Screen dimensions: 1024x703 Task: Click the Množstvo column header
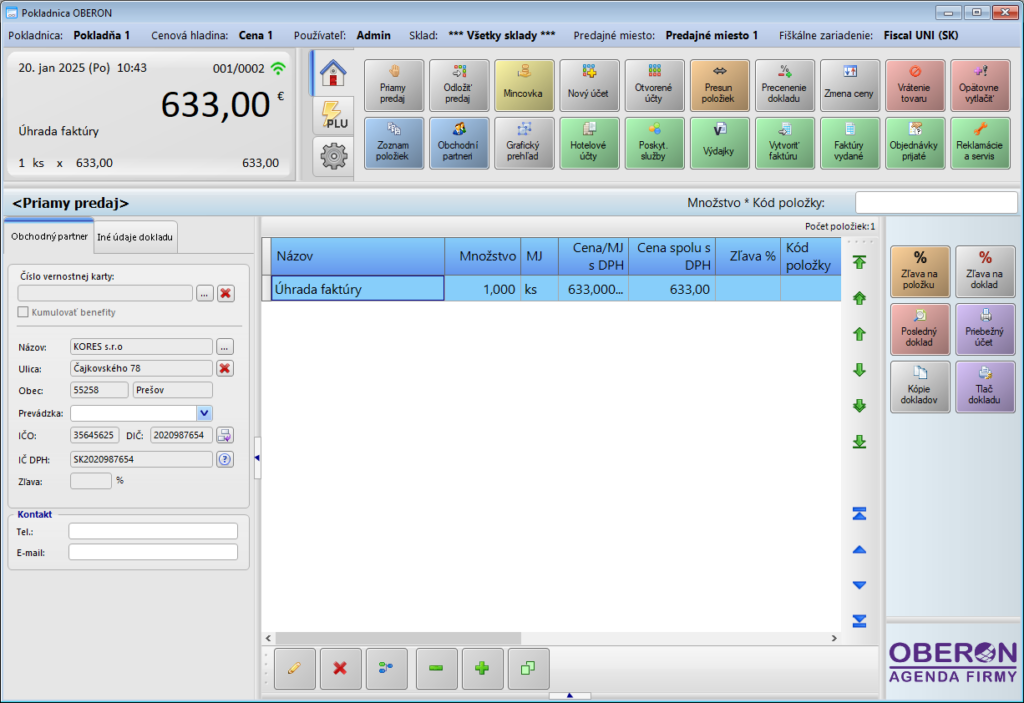tap(482, 256)
